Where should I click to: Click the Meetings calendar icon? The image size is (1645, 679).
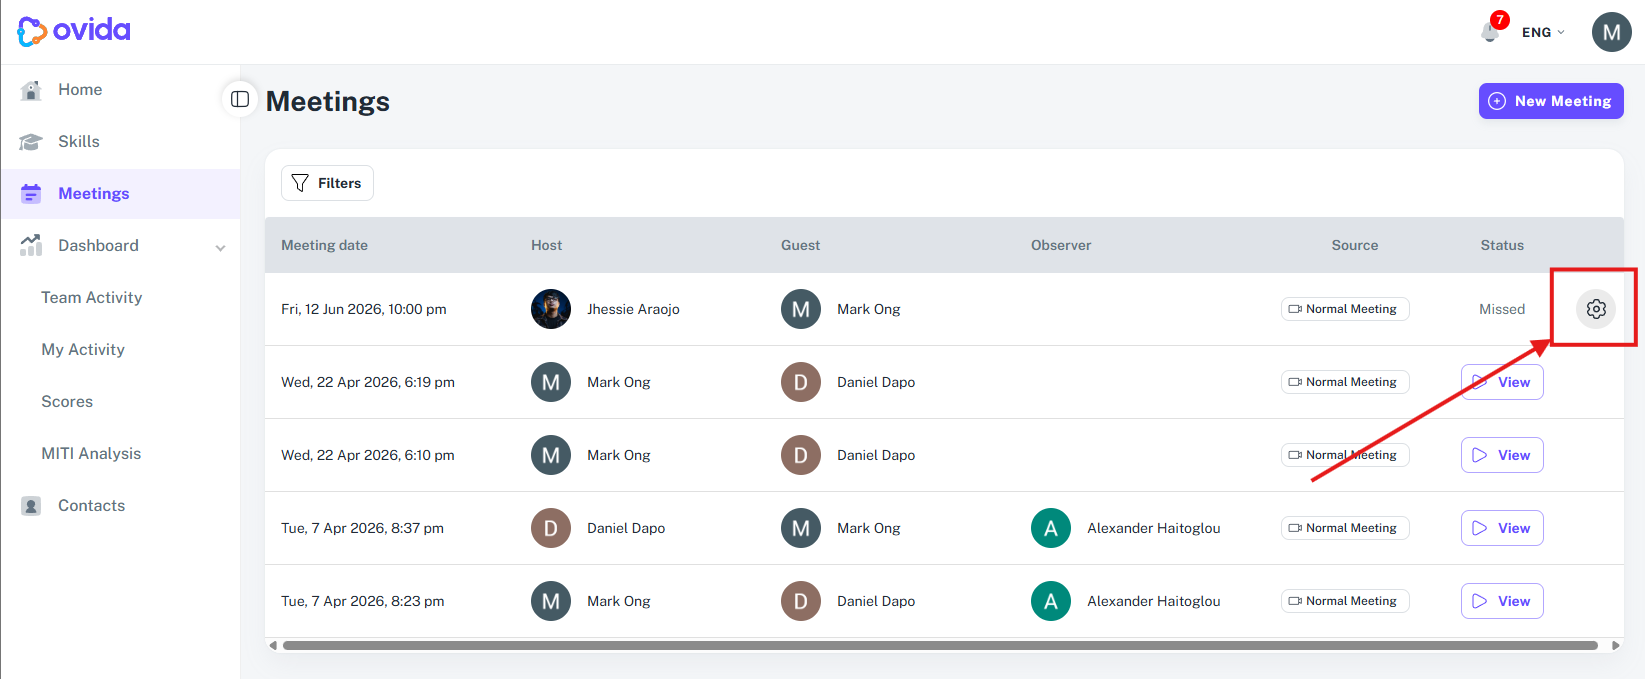tap(31, 194)
